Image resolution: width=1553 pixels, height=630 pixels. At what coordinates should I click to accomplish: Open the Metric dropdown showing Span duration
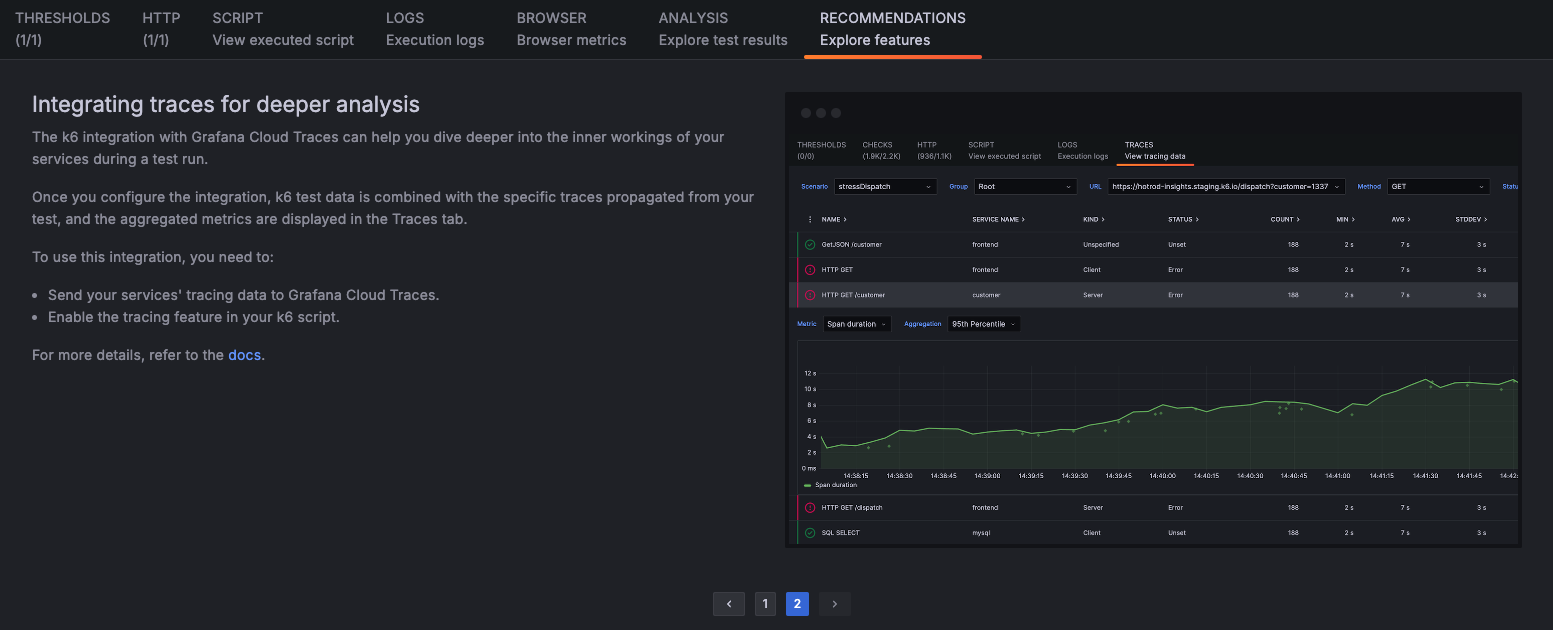856,323
